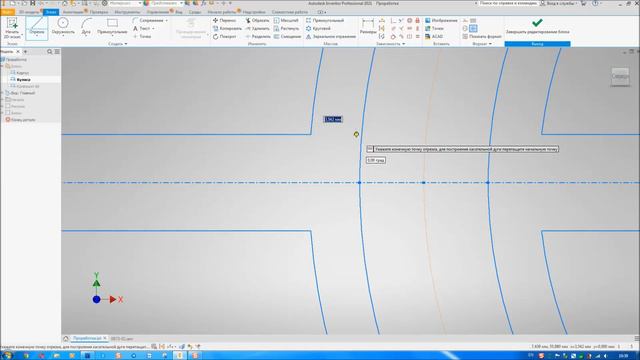Viewport: 640px width, 360px height.
Task: Open the Сопряжение dropdown arrow
Action: [167, 20]
